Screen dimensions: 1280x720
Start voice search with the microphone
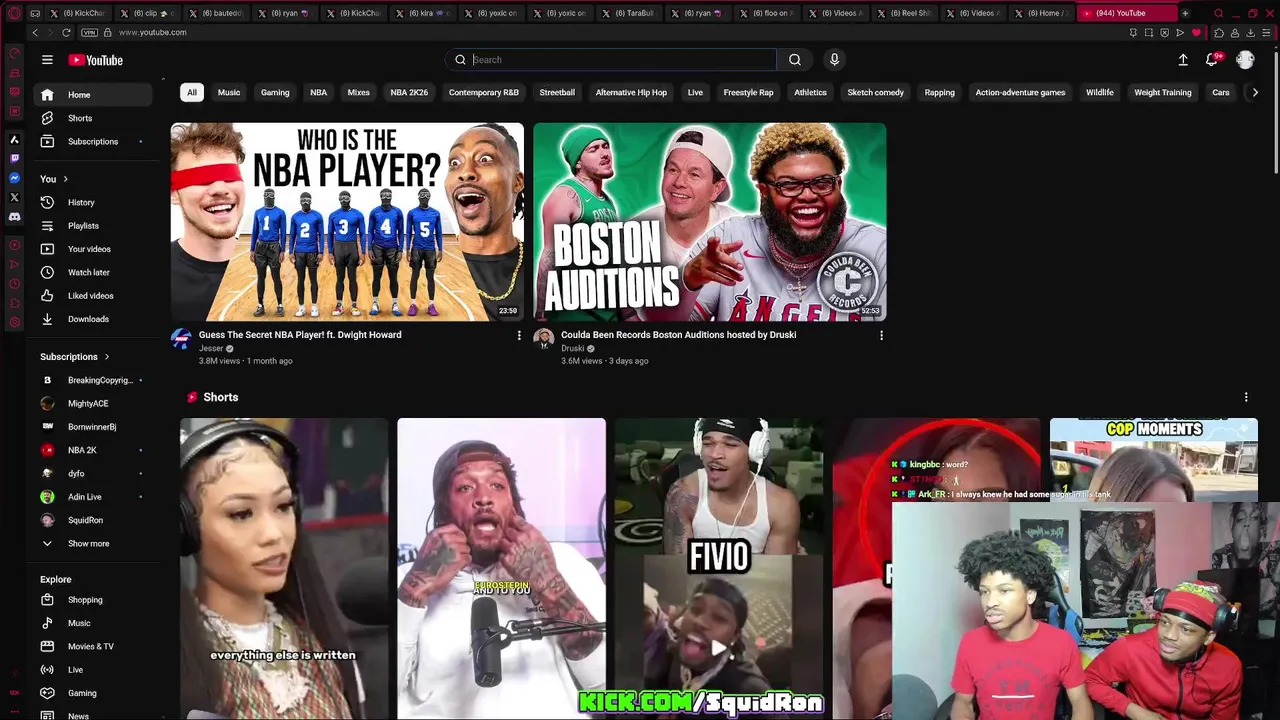coord(834,60)
